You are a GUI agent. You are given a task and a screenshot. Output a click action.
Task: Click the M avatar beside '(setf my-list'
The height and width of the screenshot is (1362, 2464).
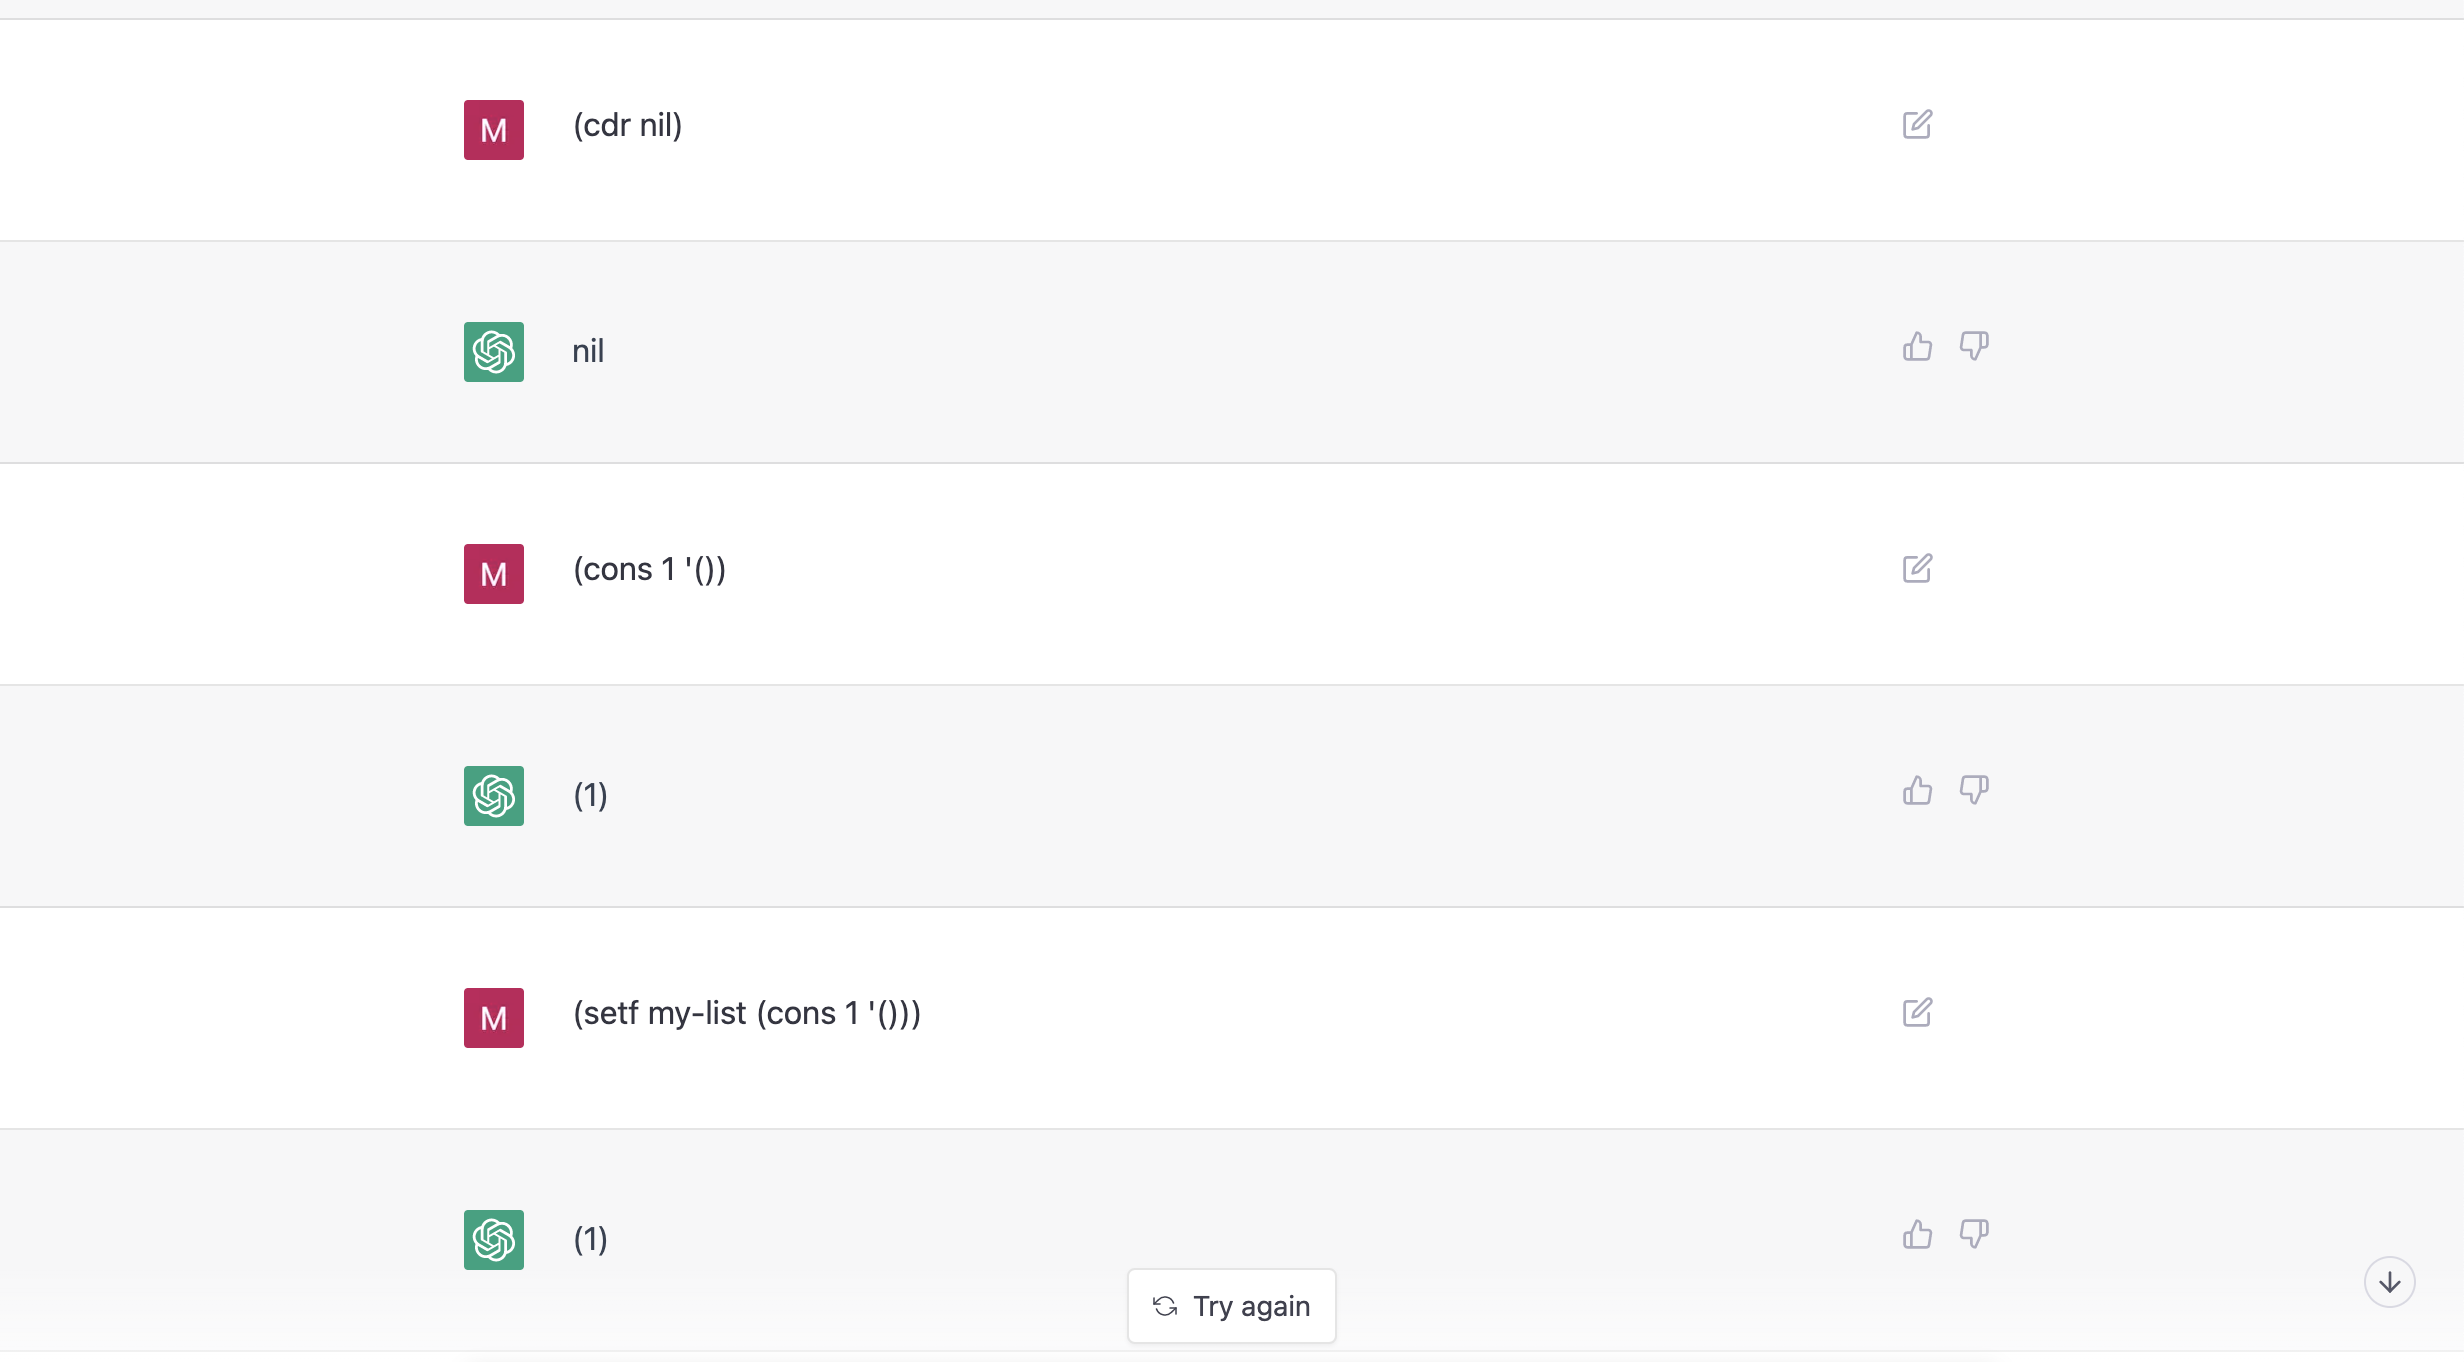pos(494,1018)
